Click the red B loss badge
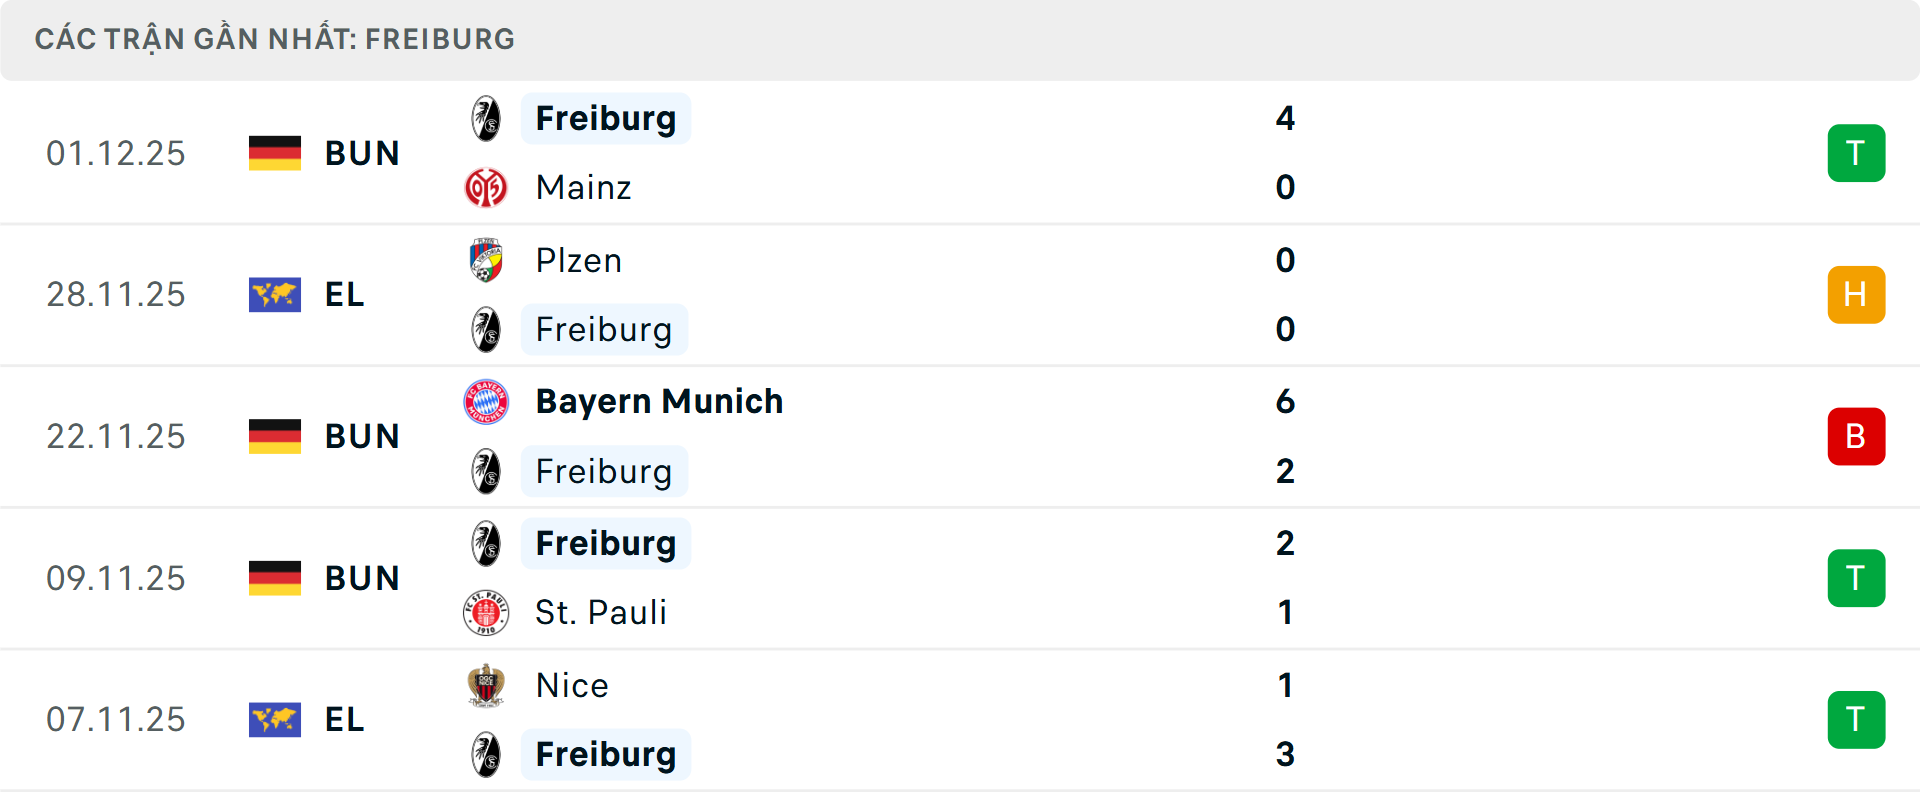Image resolution: width=1920 pixels, height=792 pixels. click(x=1856, y=437)
